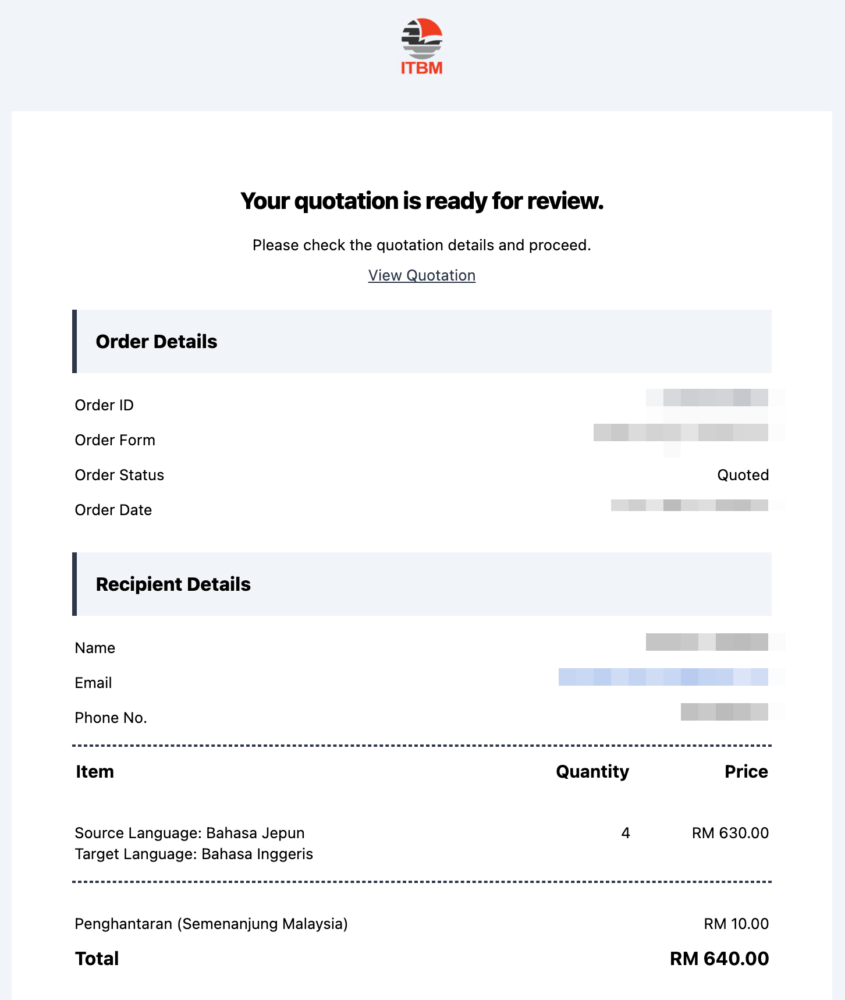Click the Item column header
This screenshot has height=1000, width=845.
95,771
